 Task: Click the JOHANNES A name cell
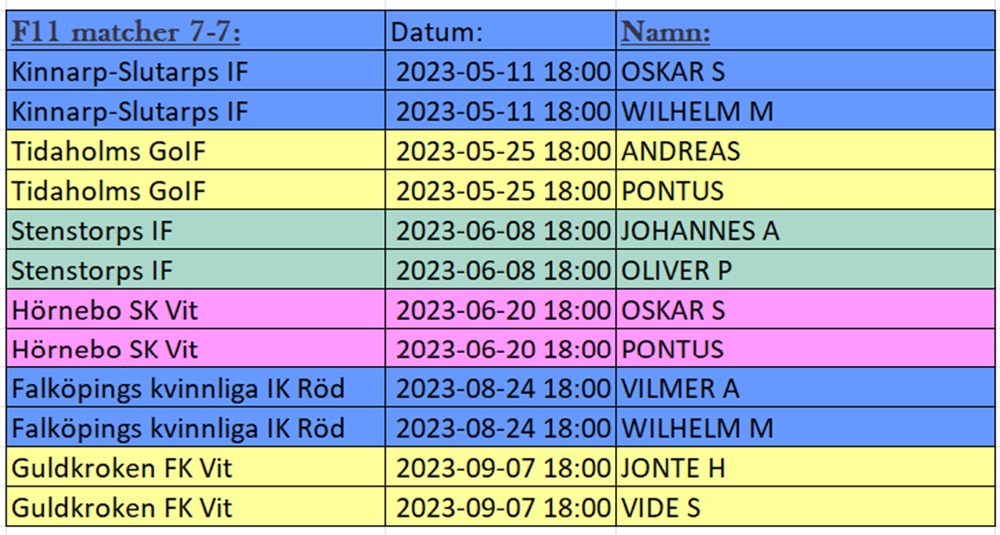point(805,230)
